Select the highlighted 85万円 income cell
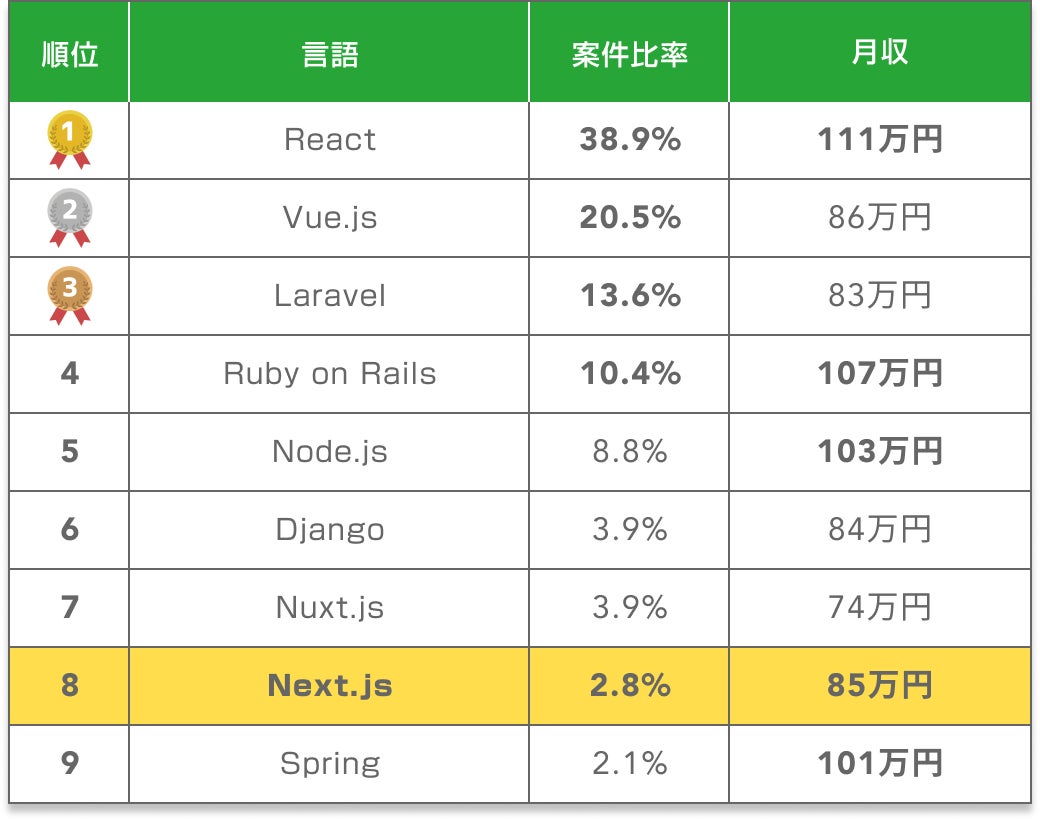 880,686
